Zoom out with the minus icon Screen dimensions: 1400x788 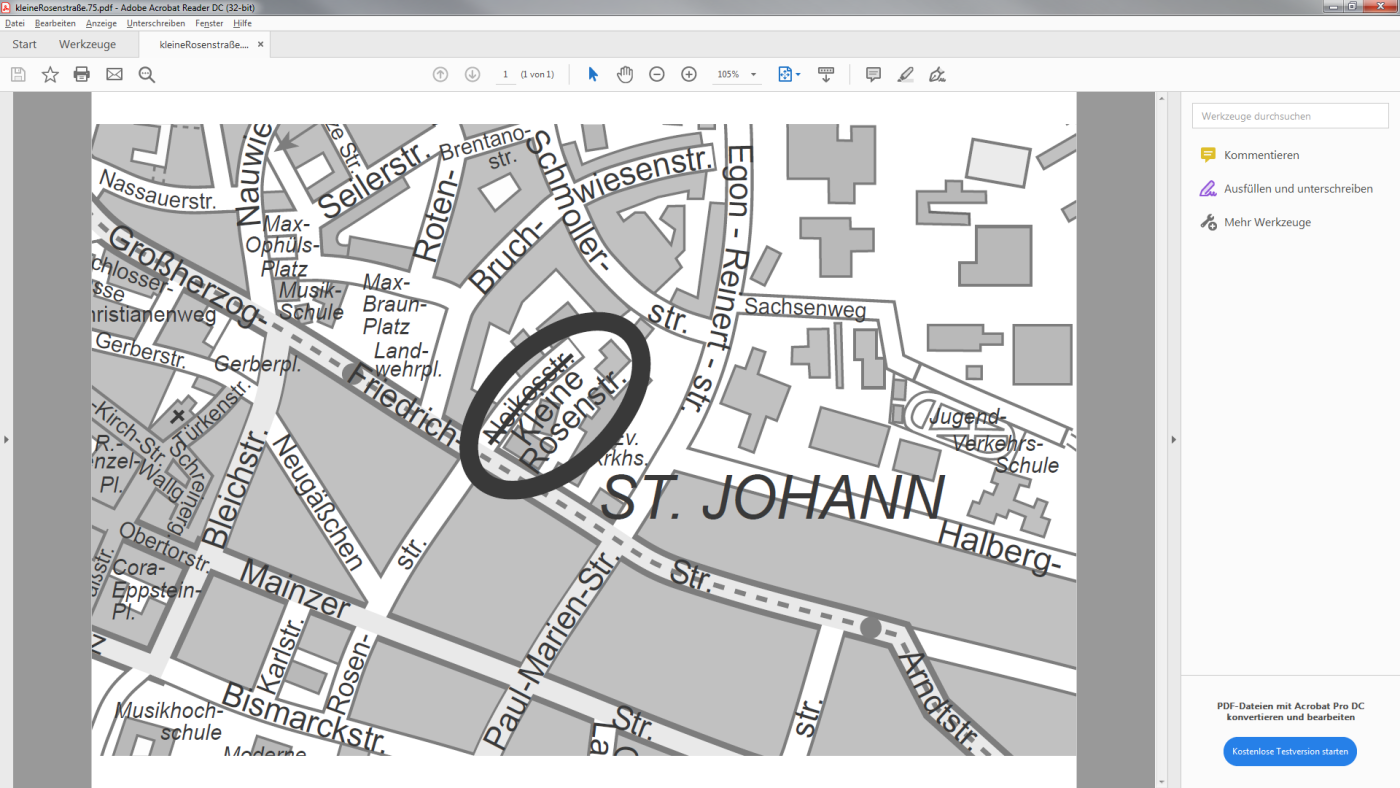pos(657,74)
